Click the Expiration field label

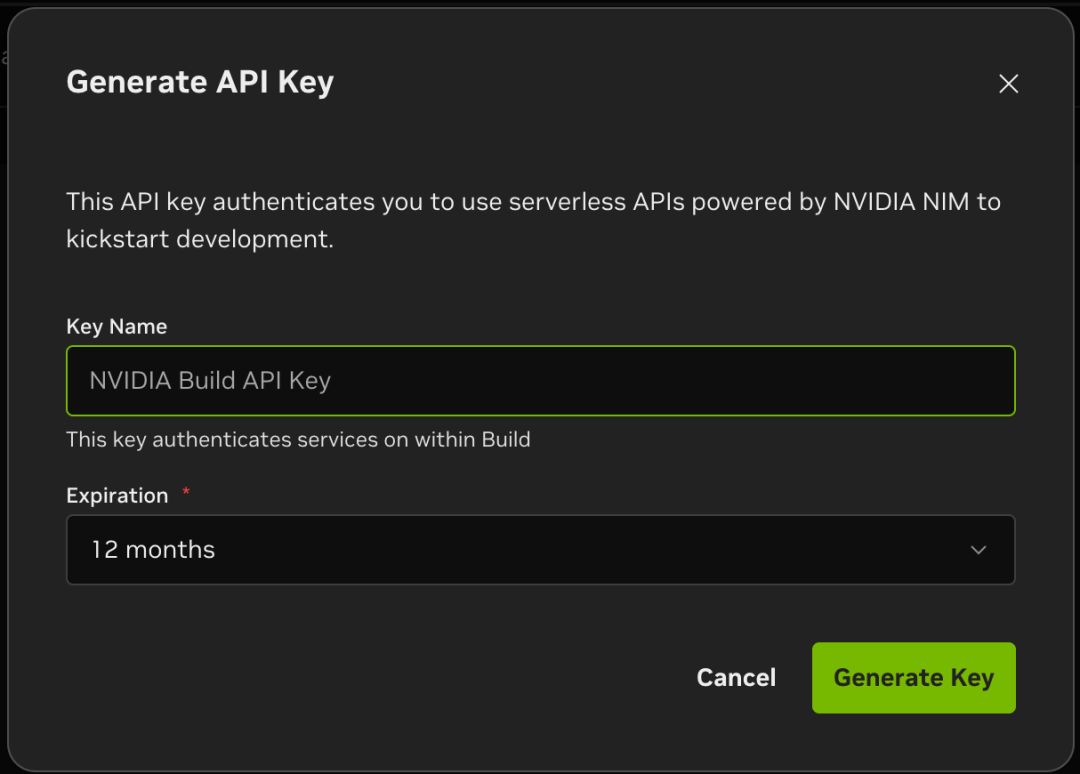(x=117, y=494)
